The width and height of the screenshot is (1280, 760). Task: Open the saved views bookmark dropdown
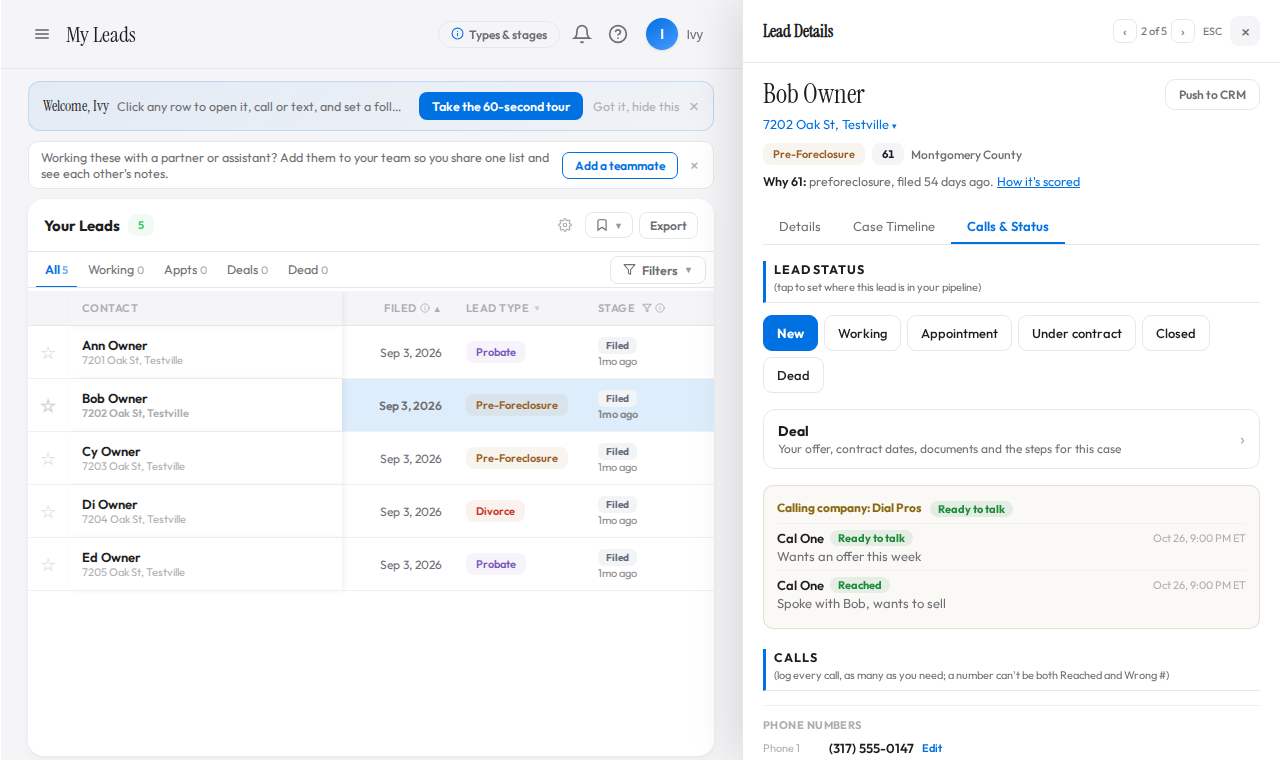click(x=609, y=225)
